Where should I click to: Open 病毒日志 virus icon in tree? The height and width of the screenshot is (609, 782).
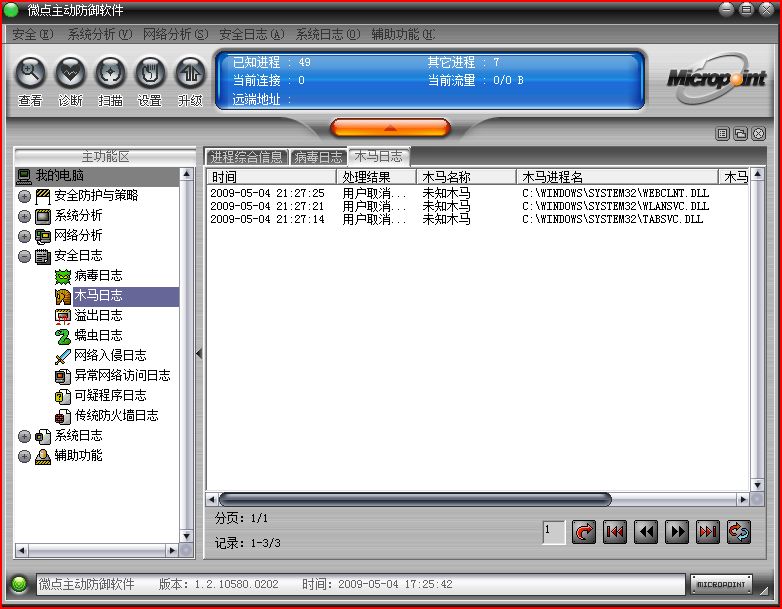pyautogui.click(x=63, y=276)
